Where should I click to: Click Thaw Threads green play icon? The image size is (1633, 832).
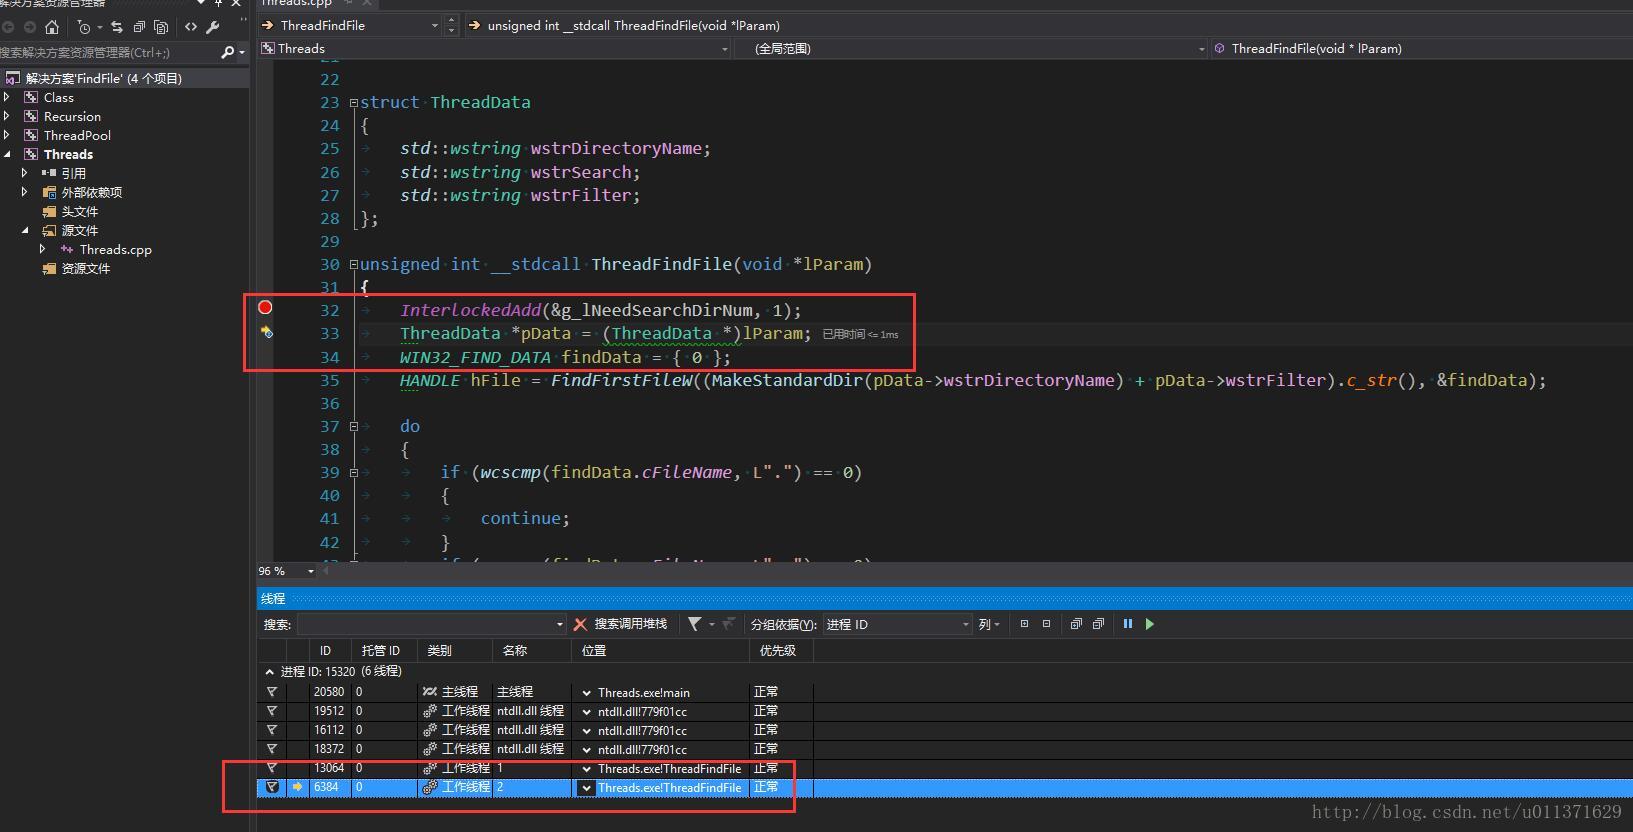pos(1150,624)
